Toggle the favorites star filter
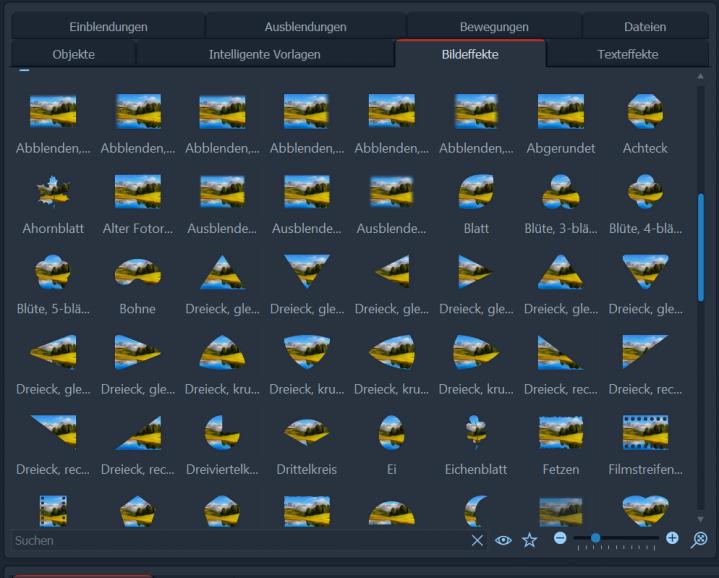Image resolution: width=719 pixels, height=578 pixels. pyautogui.click(x=529, y=540)
